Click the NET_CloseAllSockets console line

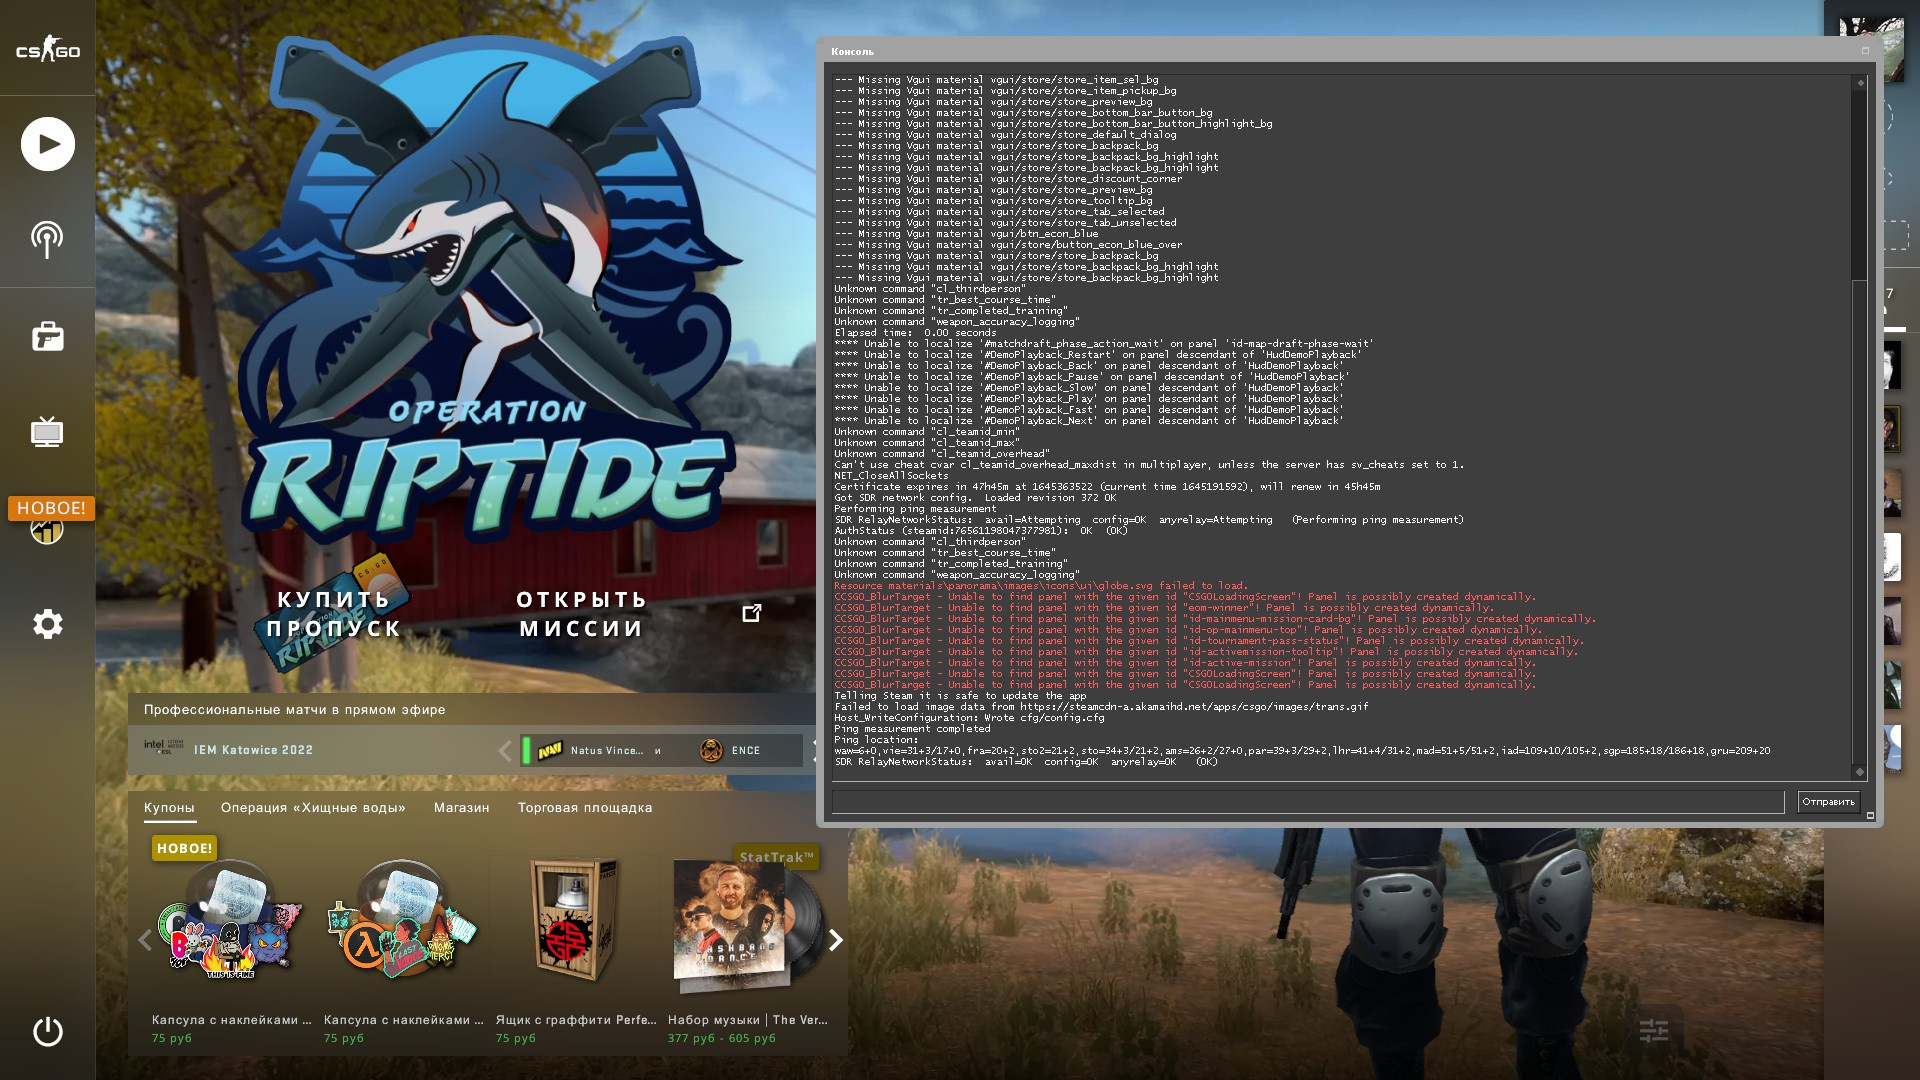(x=891, y=476)
